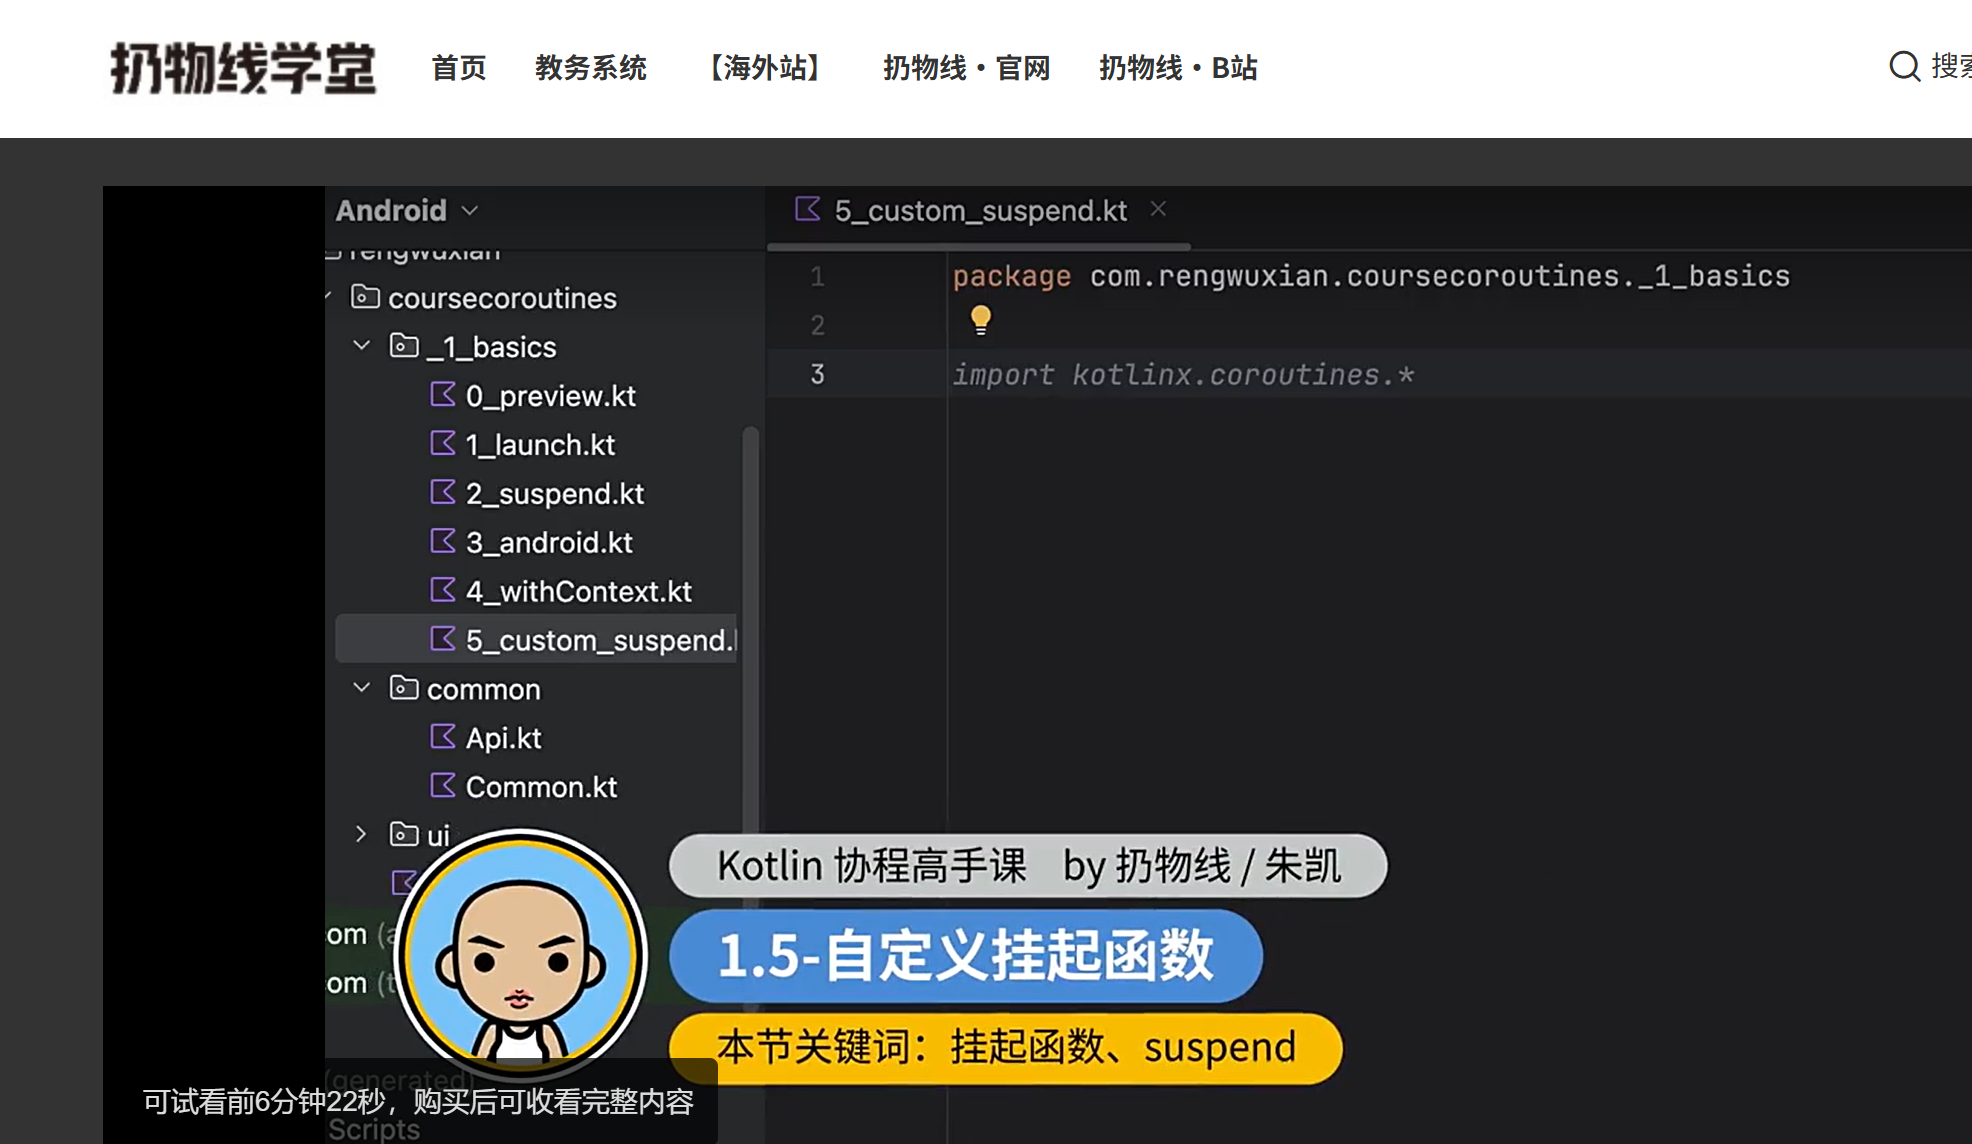Open 3_android.kt in the tree
1972x1144 pixels.
point(549,543)
